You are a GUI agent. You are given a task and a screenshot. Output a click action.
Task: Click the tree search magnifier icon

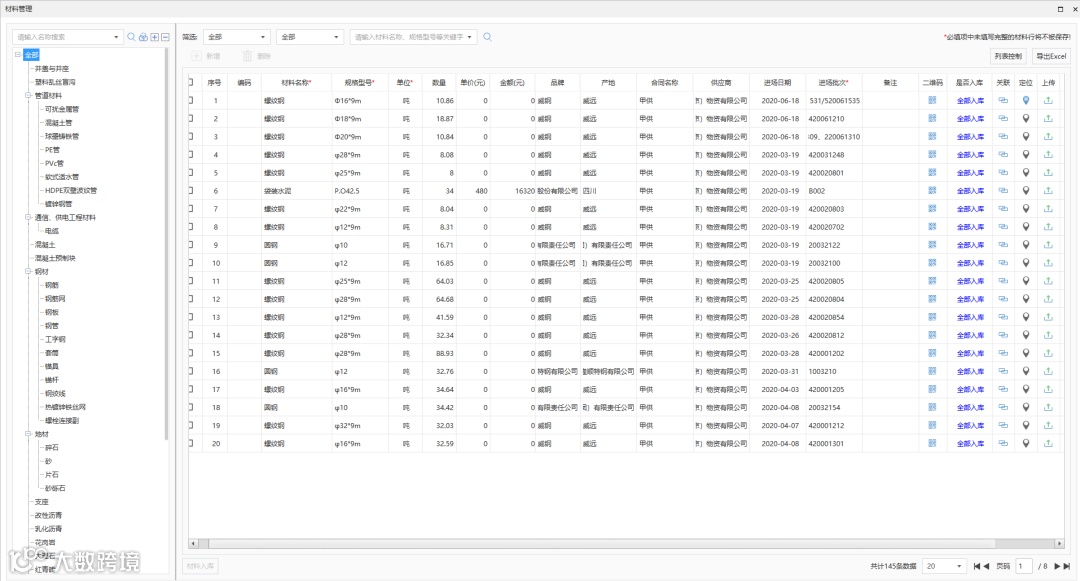[131, 37]
